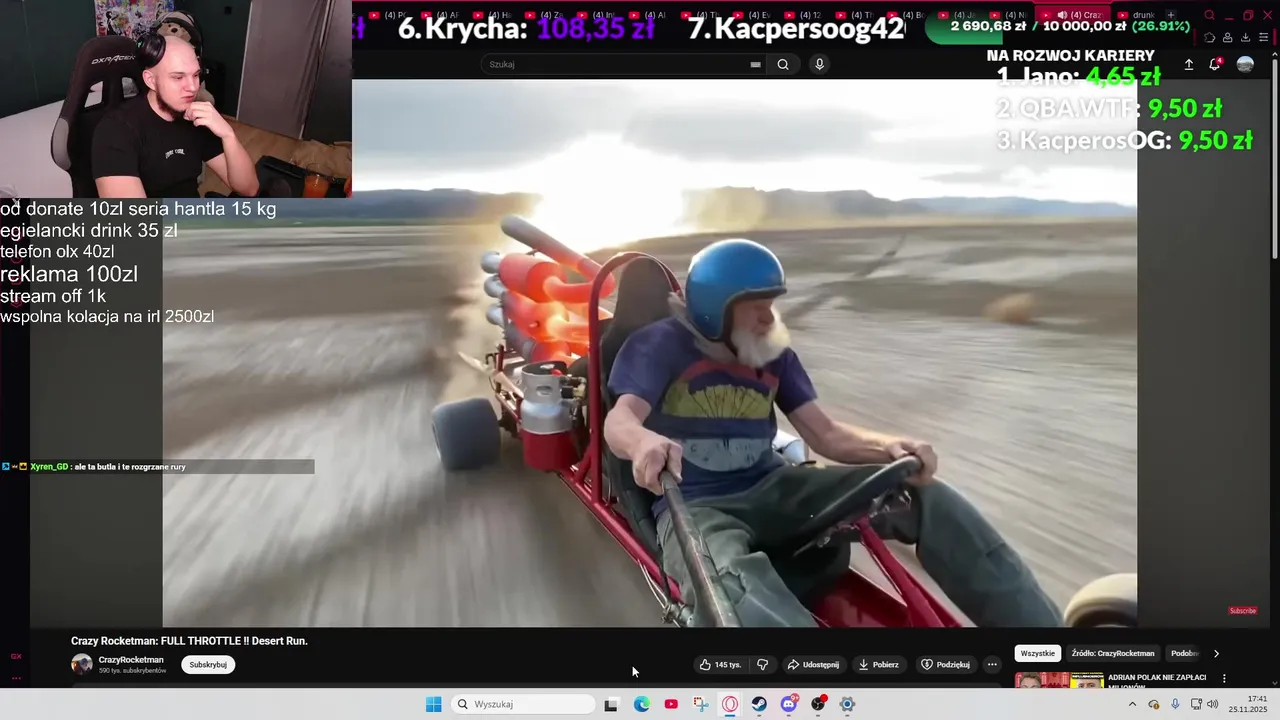The width and height of the screenshot is (1280, 720).
Task: Click the YouTube search magnifier button
Action: pyautogui.click(x=783, y=64)
